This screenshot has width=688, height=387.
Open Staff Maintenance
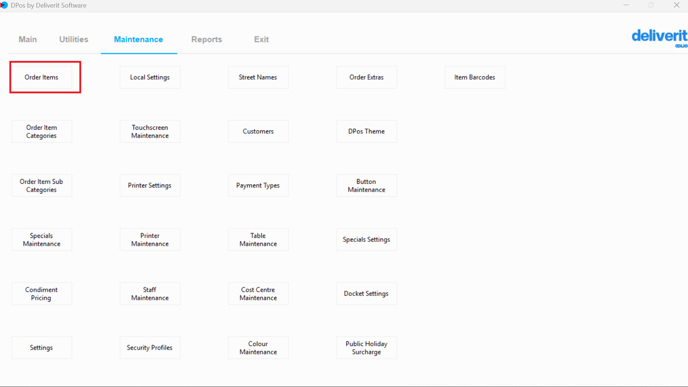[x=150, y=294]
